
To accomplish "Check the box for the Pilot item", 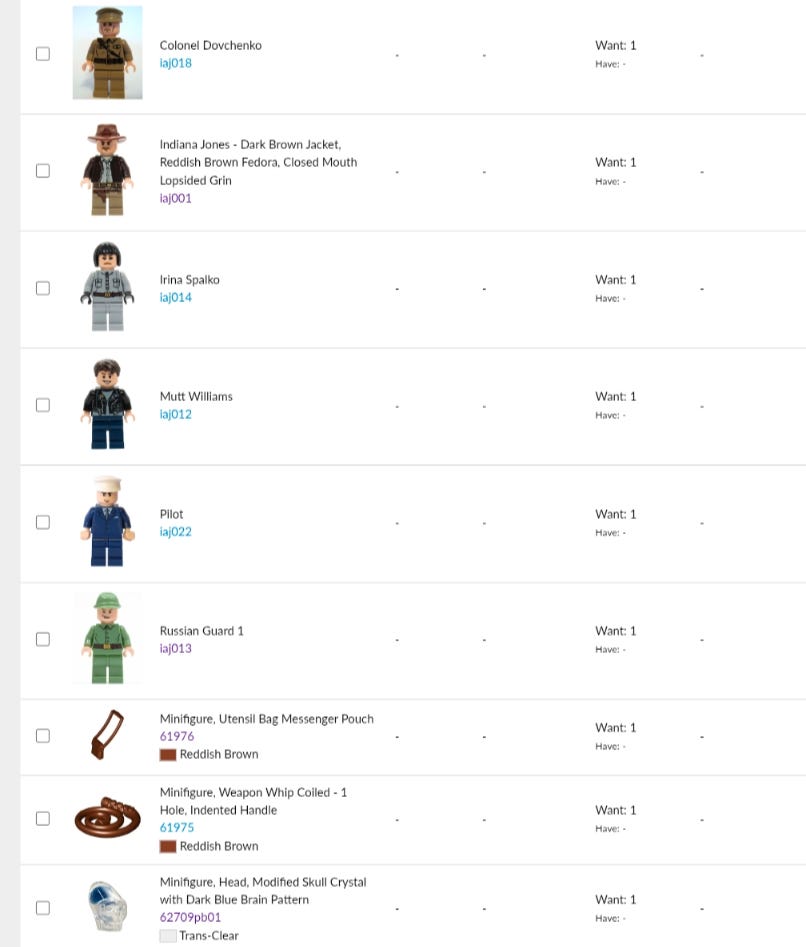I will pos(43,522).
